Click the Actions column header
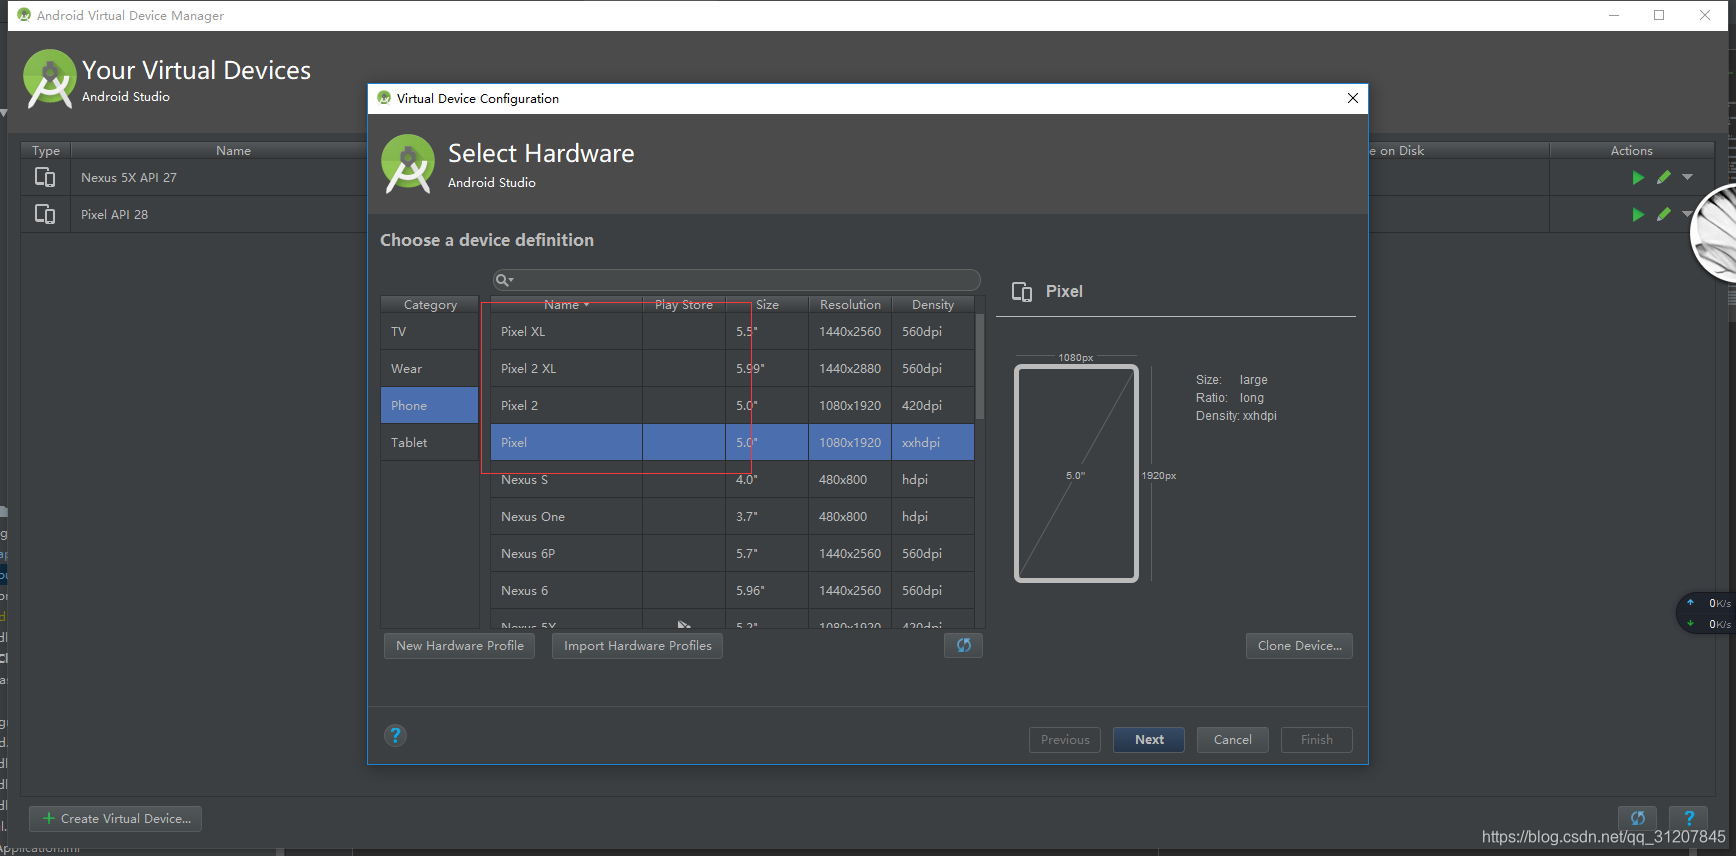Image resolution: width=1736 pixels, height=856 pixels. (1631, 150)
